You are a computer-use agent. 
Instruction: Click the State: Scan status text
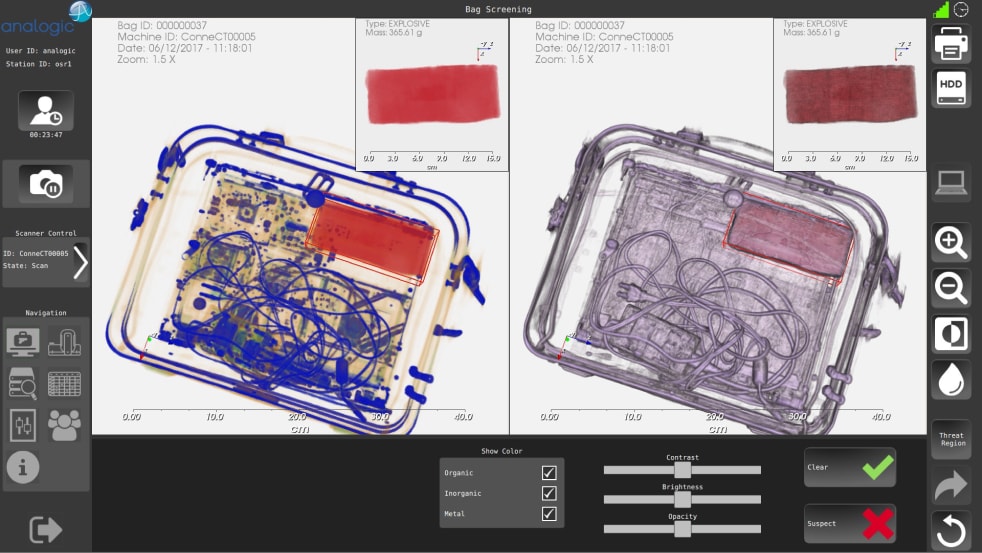tap(25, 266)
